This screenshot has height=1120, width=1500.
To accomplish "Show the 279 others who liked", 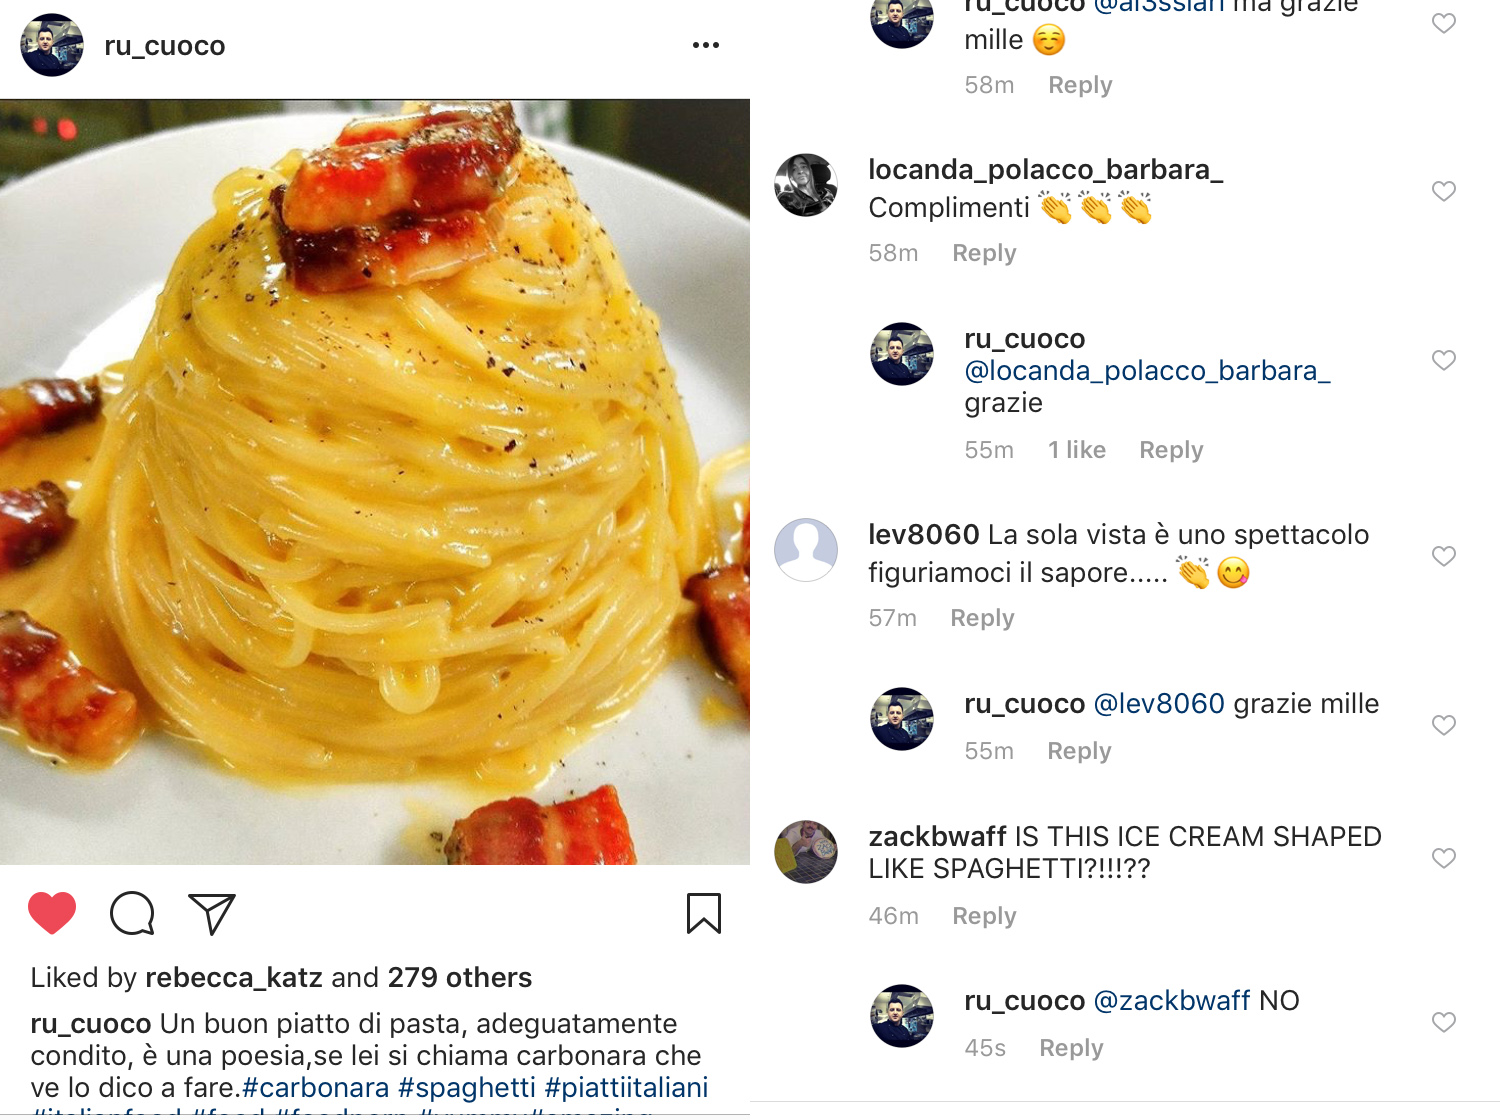I will click(x=460, y=977).
